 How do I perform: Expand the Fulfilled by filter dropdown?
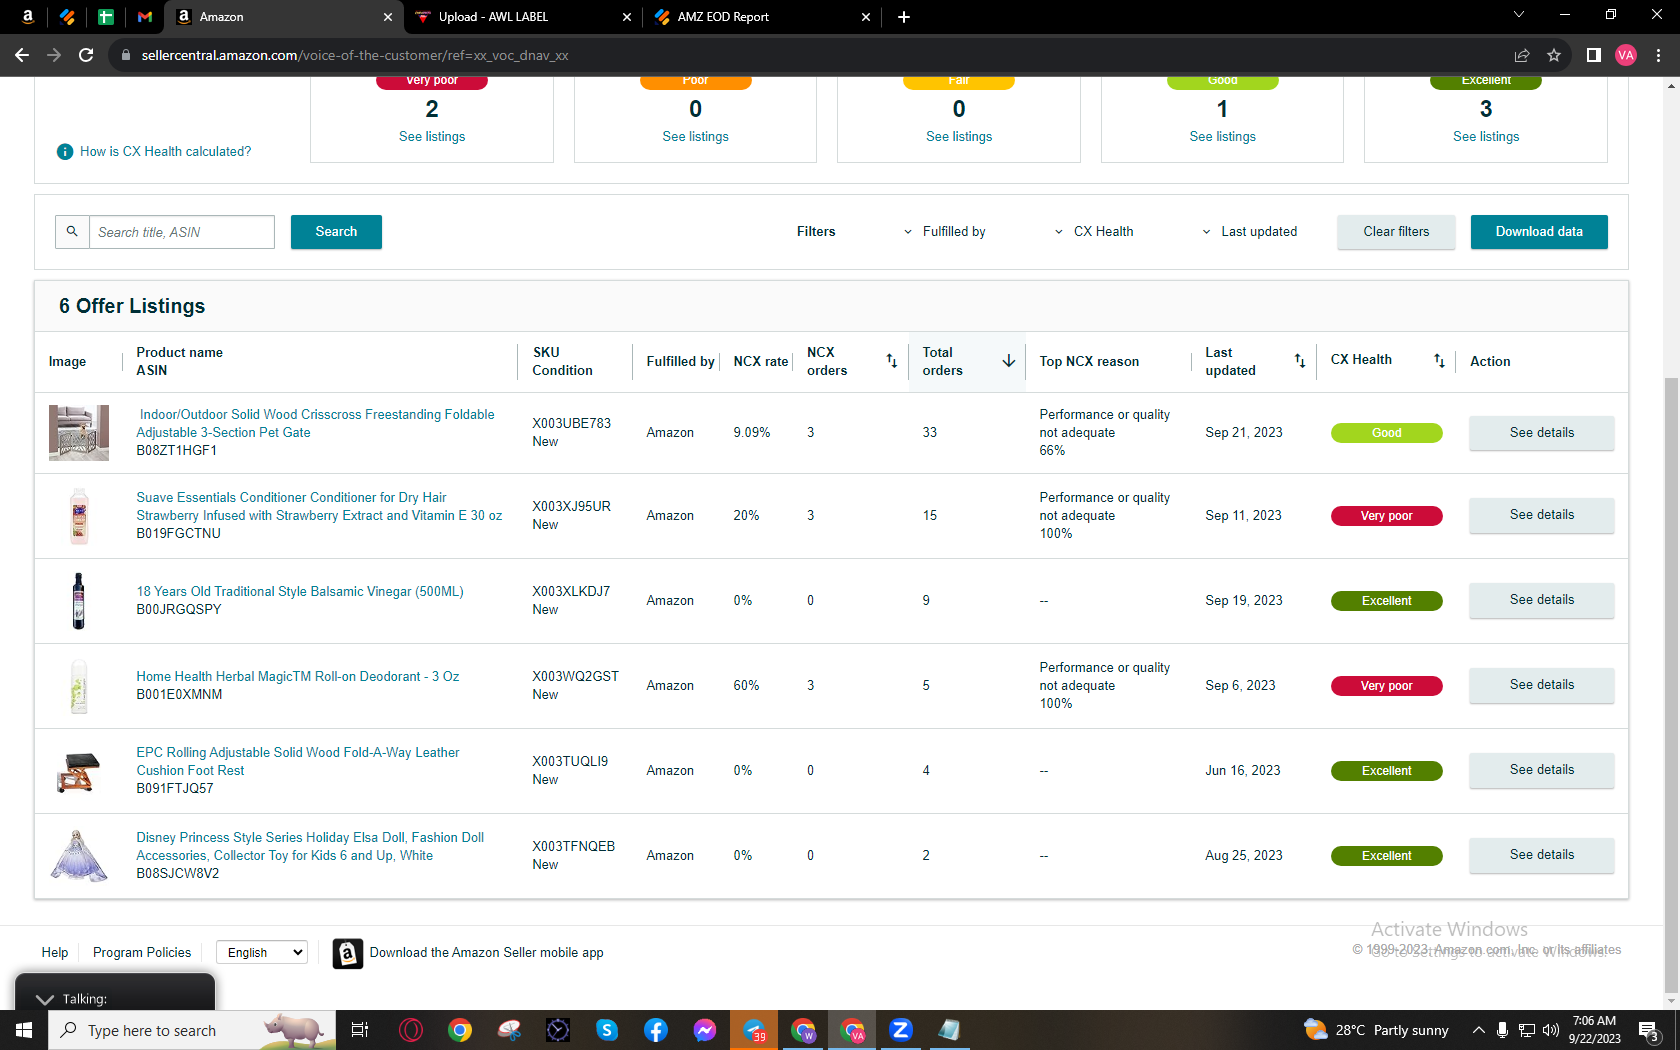point(944,232)
